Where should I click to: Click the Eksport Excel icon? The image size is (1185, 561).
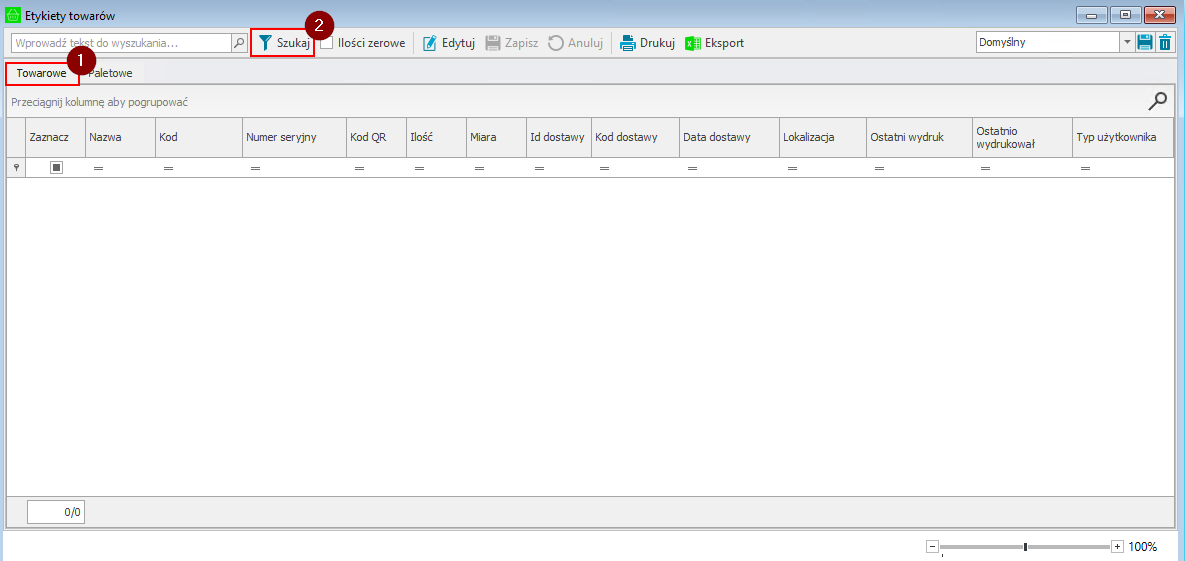(693, 43)
